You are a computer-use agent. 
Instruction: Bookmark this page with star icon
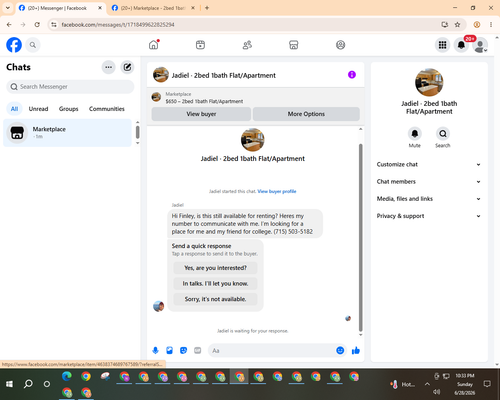coord(457,25)
